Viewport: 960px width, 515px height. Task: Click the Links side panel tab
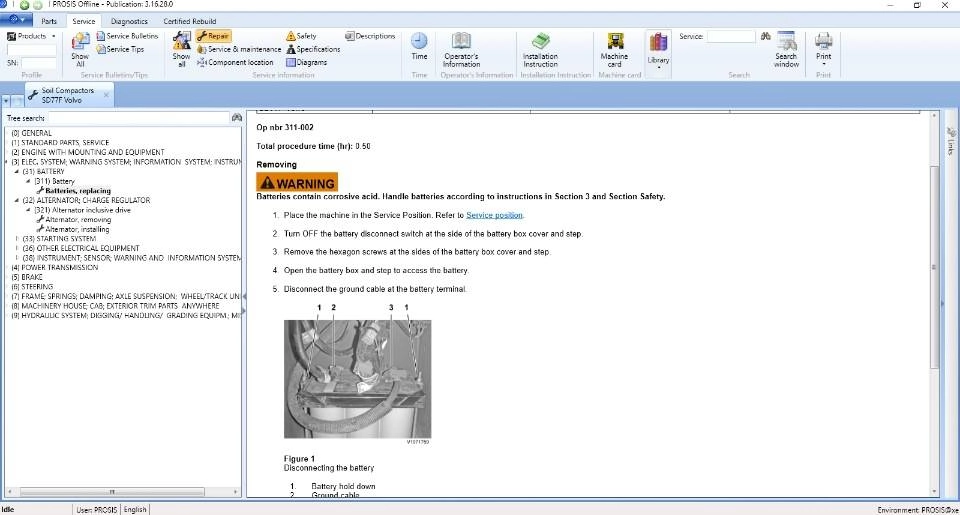coord(951,141)
